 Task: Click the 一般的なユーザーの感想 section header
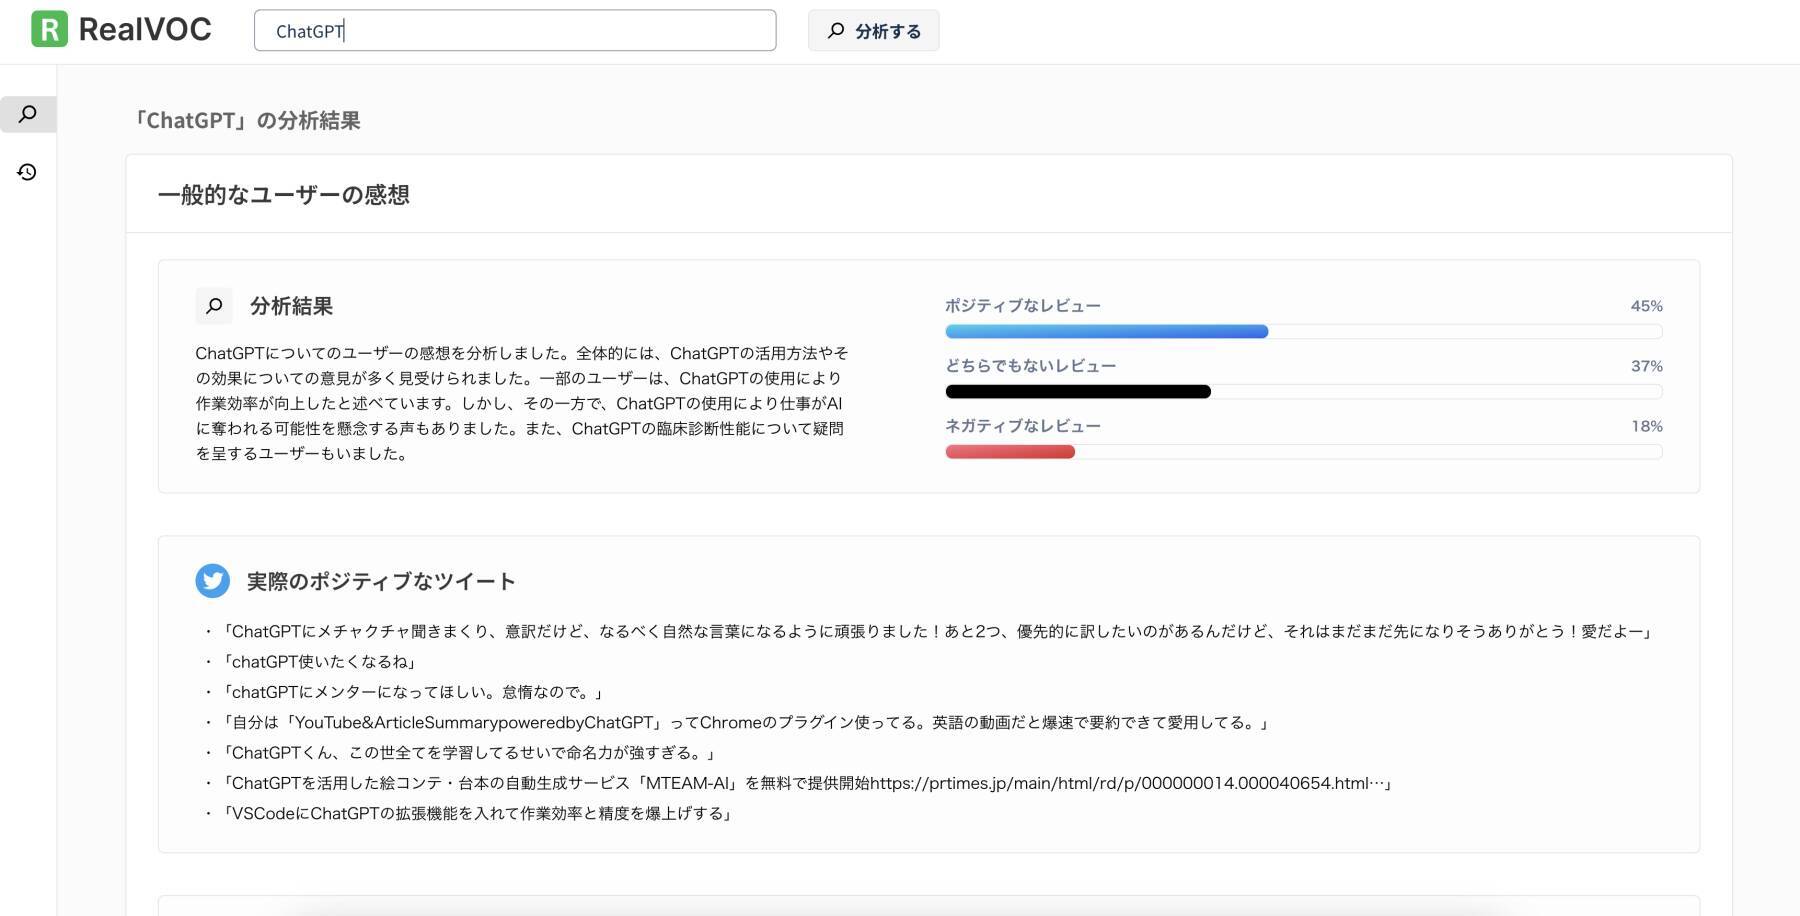284,195
